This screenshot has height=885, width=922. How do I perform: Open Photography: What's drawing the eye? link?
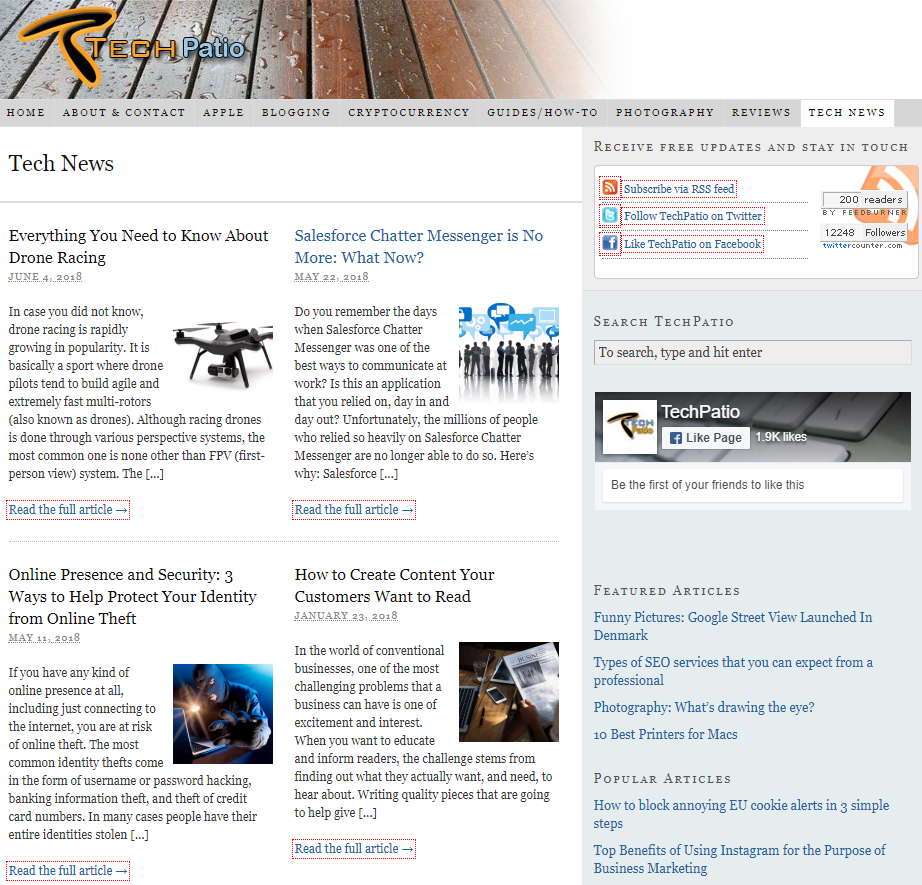point(704,707)
